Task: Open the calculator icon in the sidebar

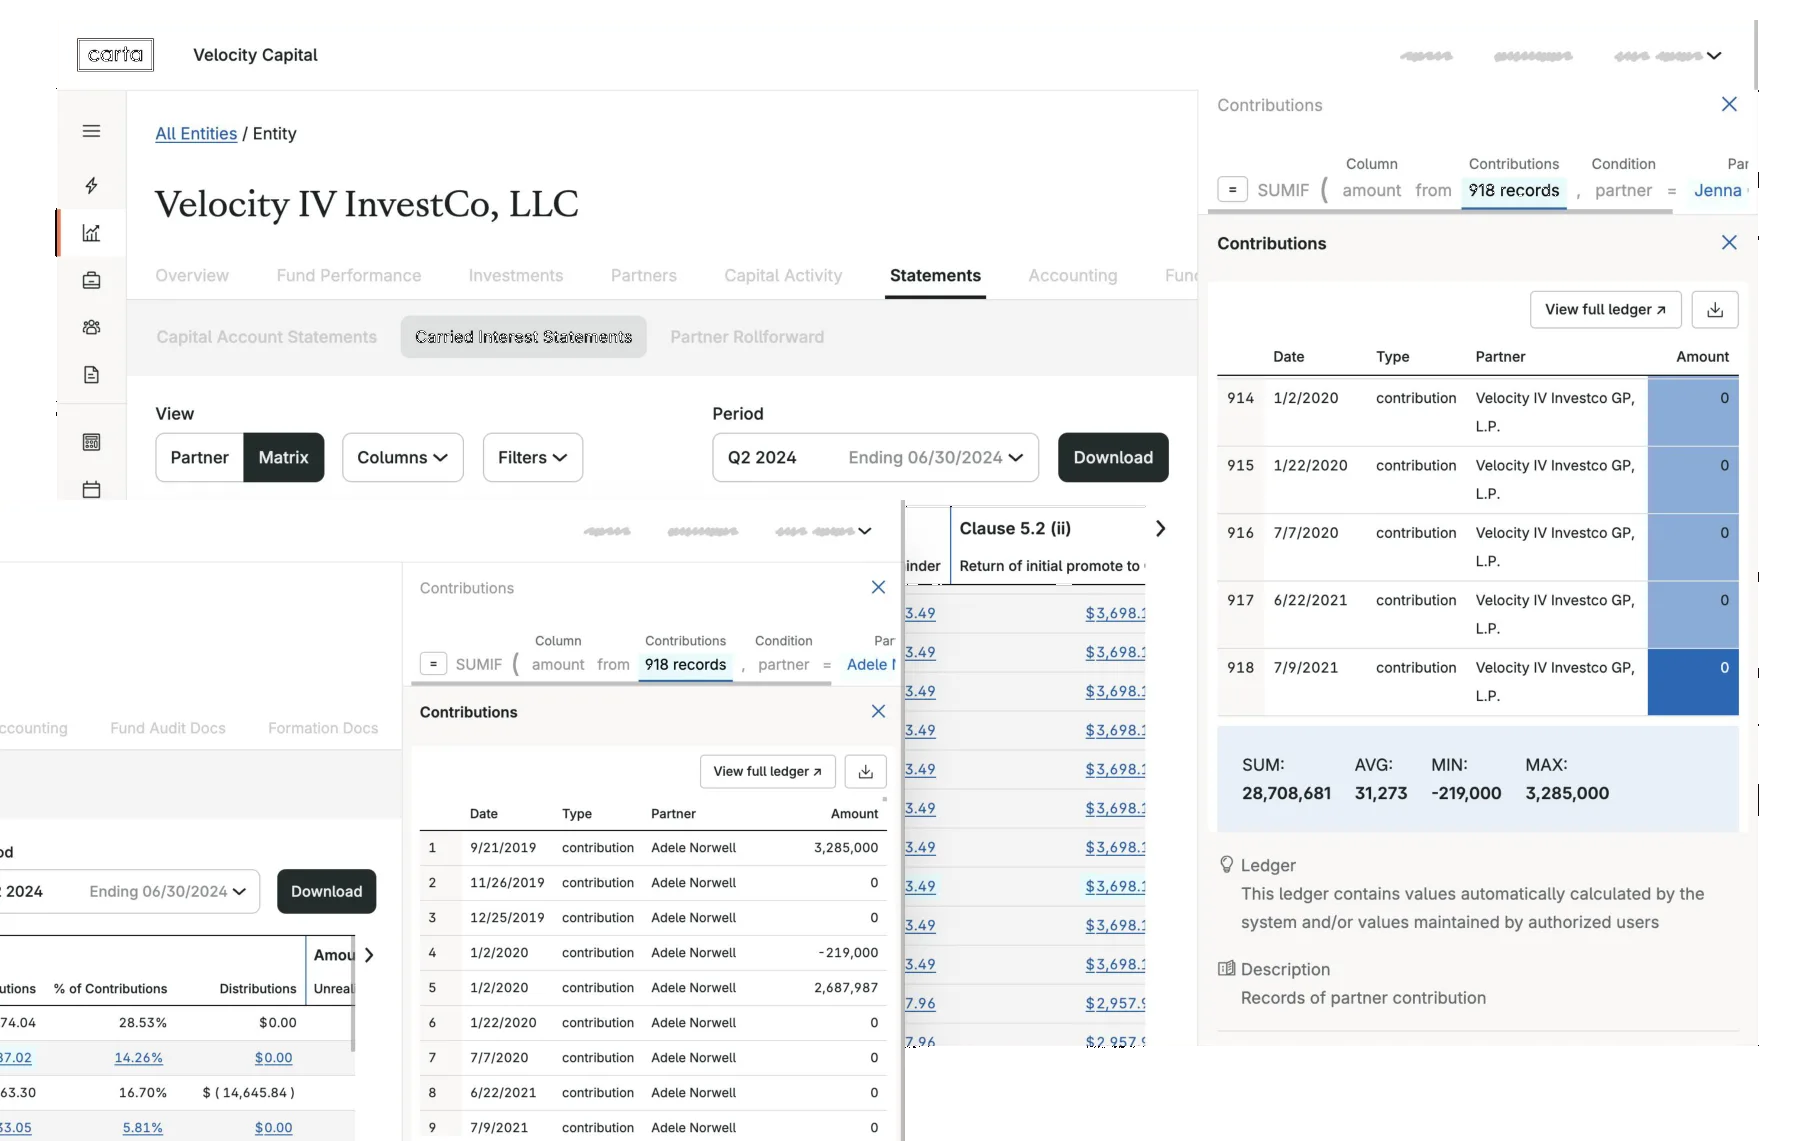Action: pos(91,442)
